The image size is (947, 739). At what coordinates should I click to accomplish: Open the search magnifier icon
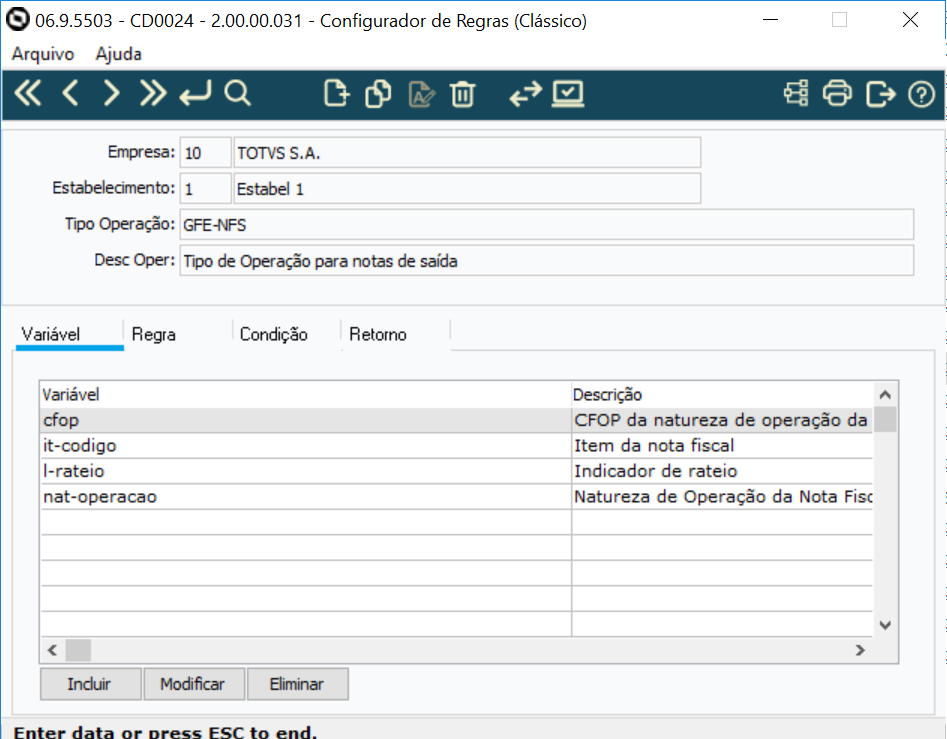[237, 94]
